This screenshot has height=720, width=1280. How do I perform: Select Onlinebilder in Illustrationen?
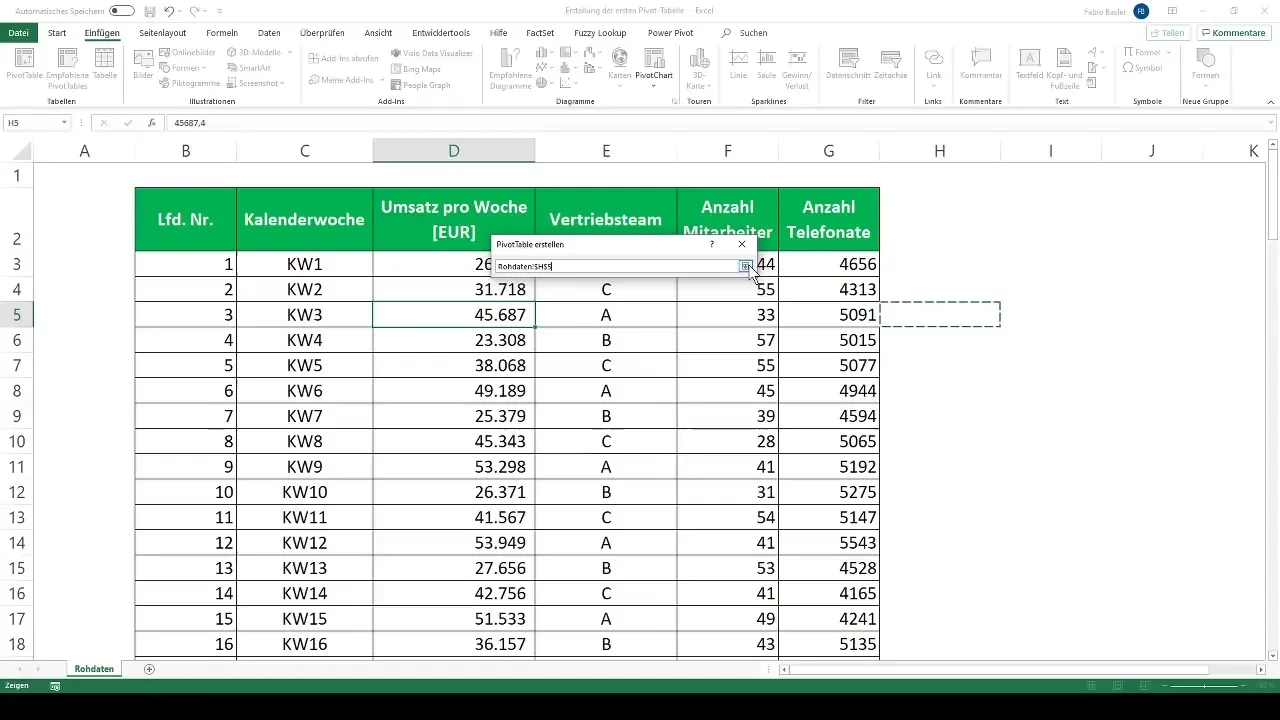click(x=187, y=52)
